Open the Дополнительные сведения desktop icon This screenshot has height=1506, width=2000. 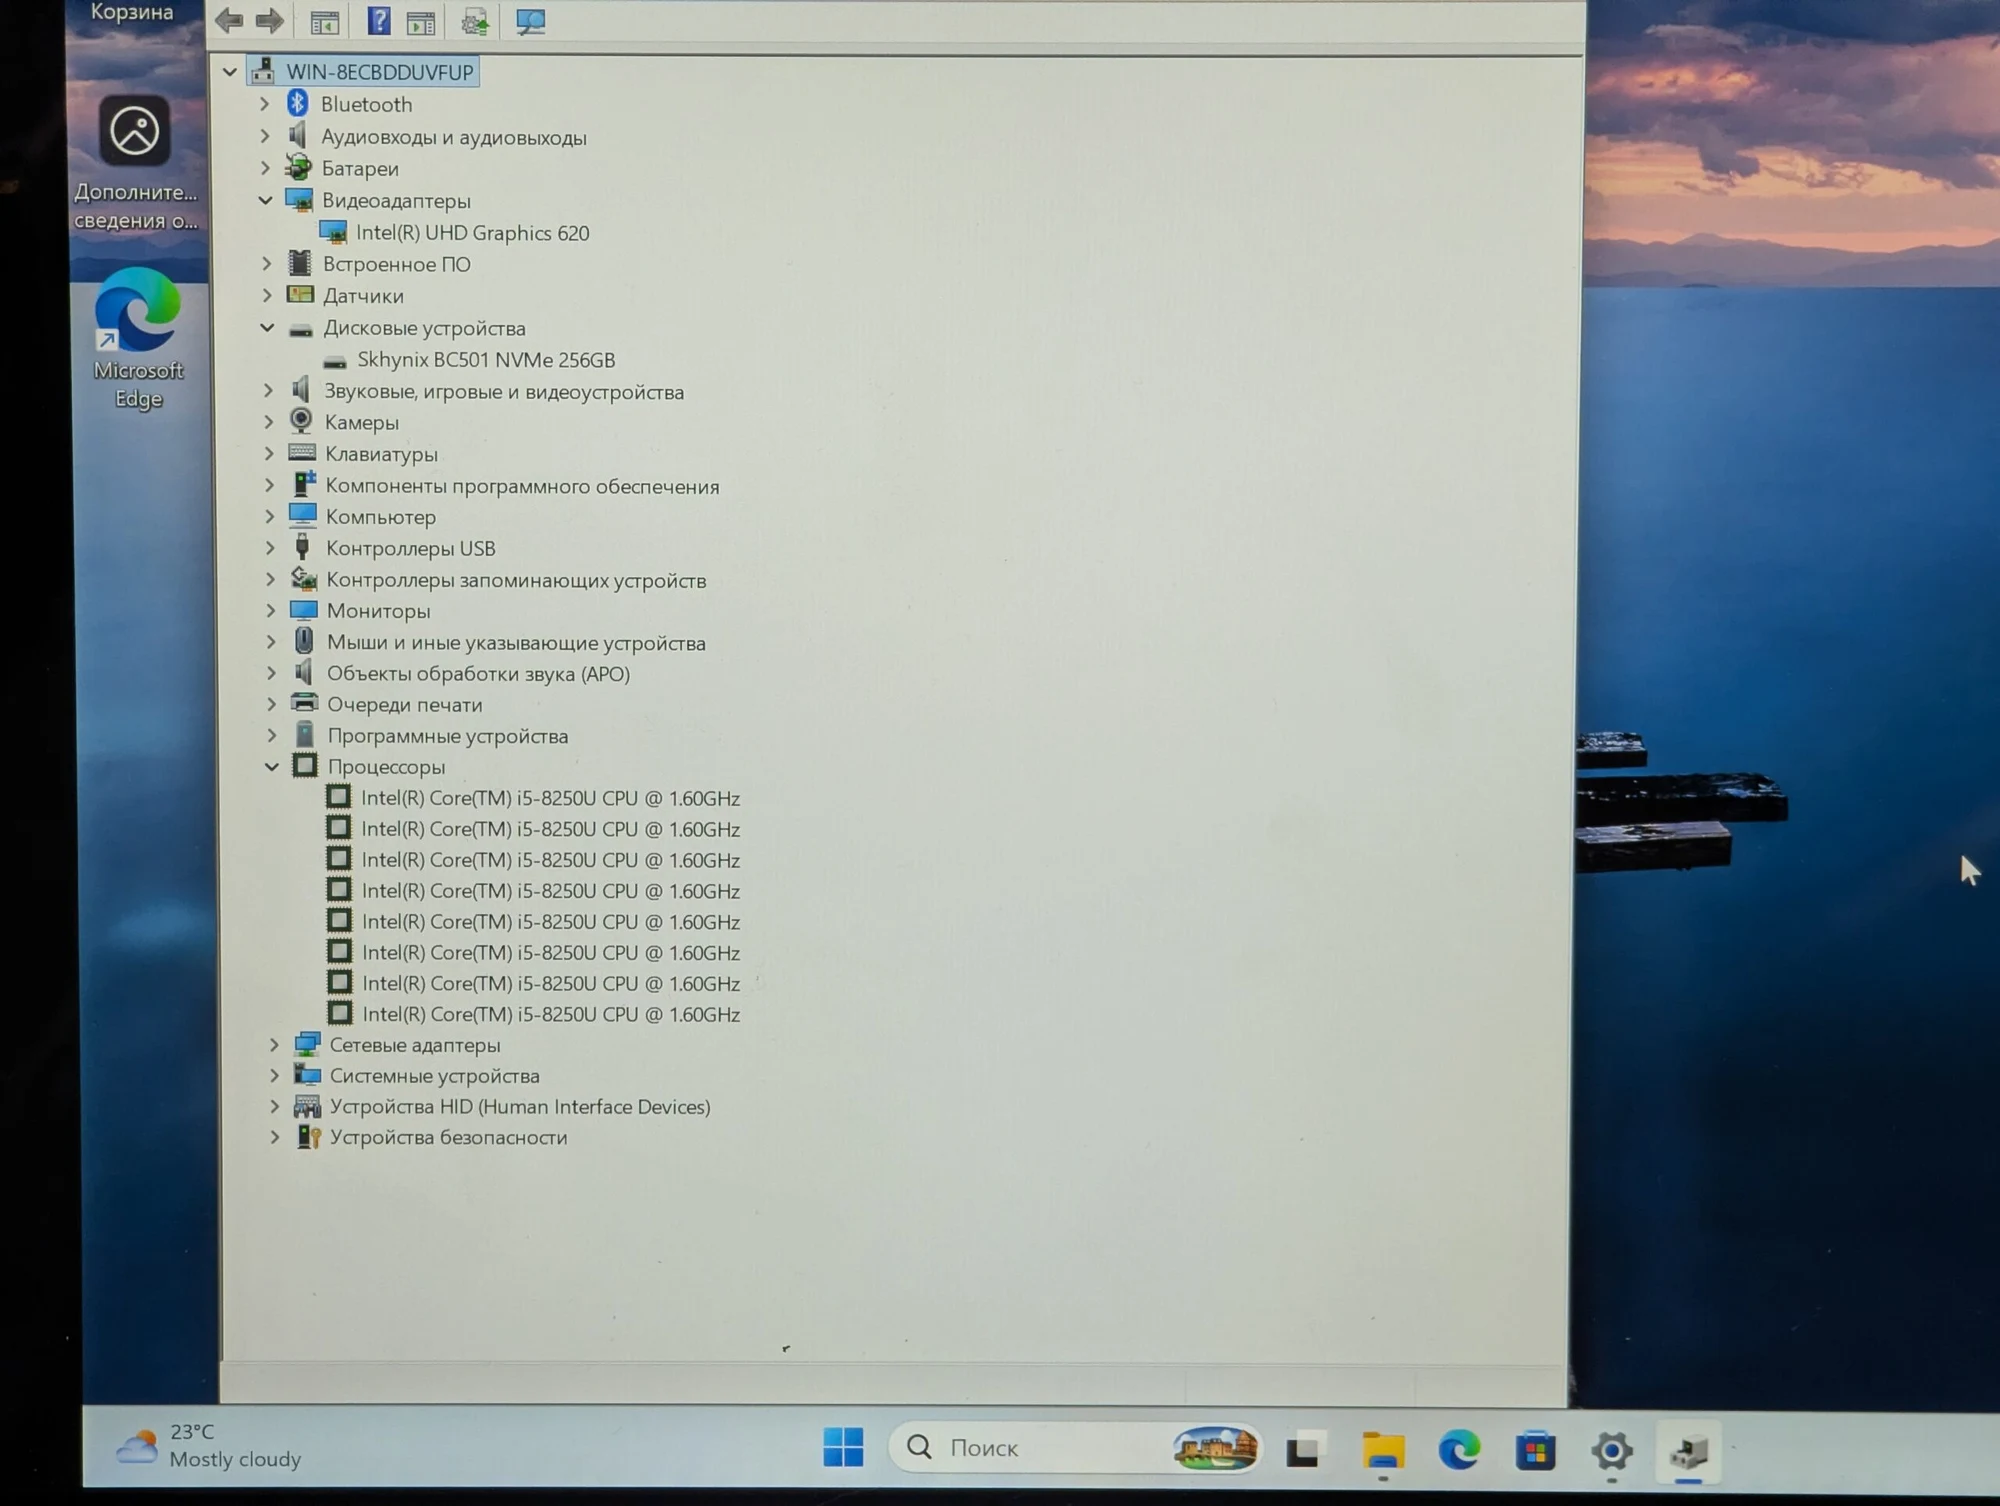coord(135,164)
